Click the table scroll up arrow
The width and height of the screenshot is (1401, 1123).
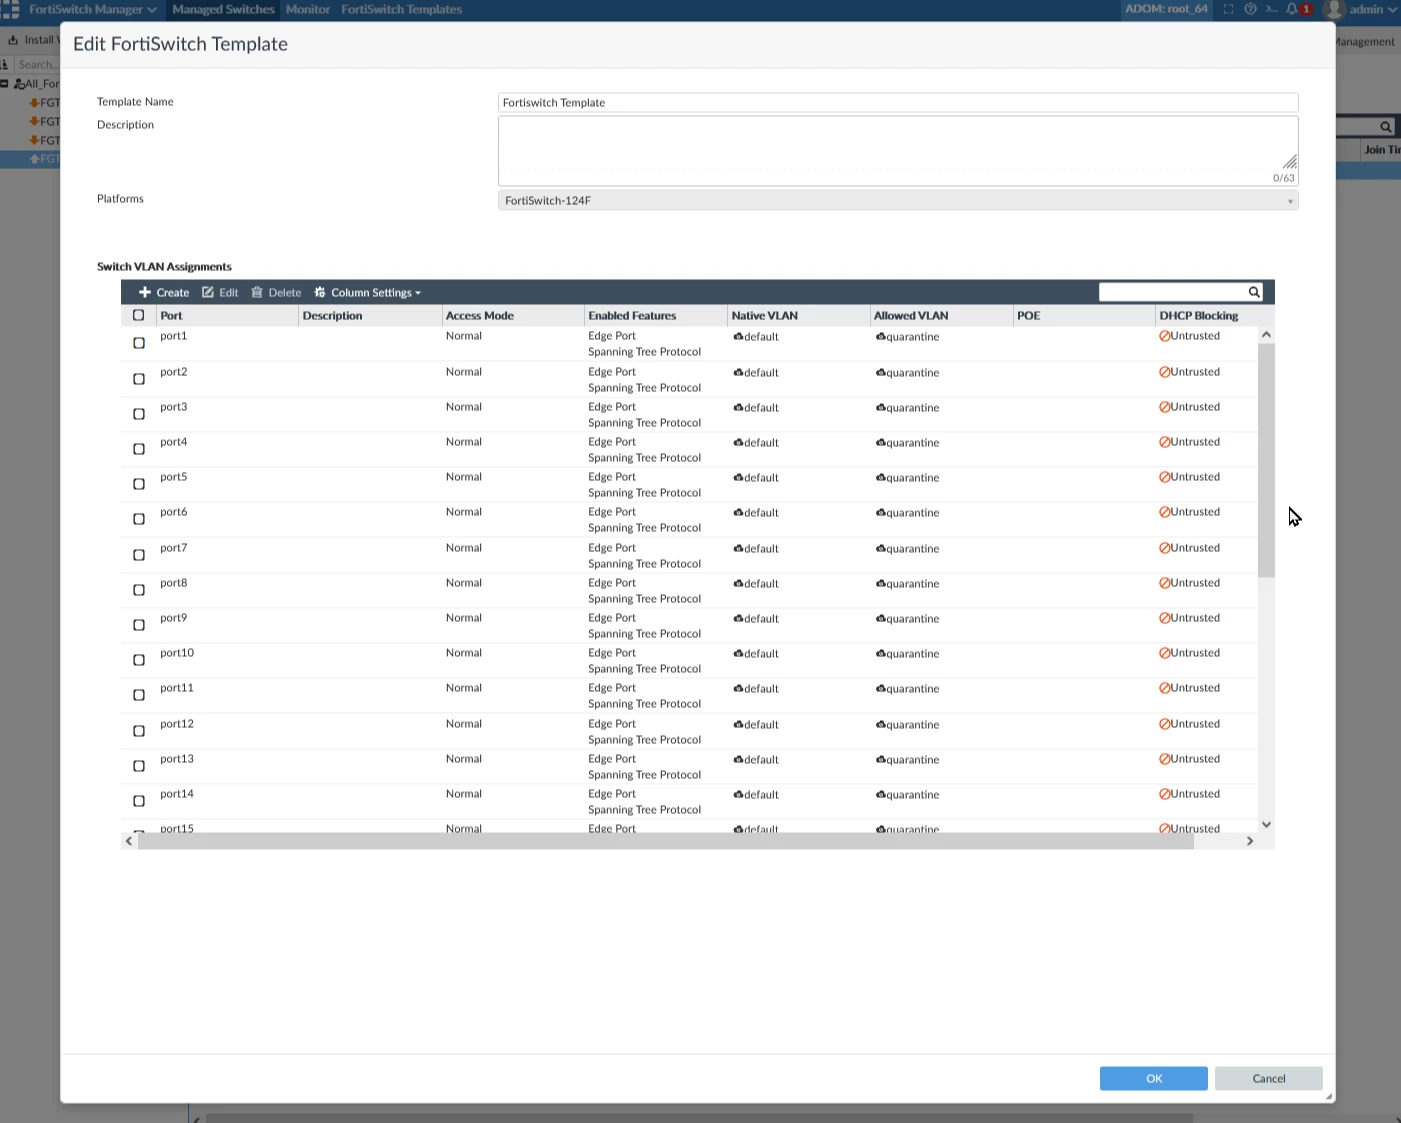1266,335
